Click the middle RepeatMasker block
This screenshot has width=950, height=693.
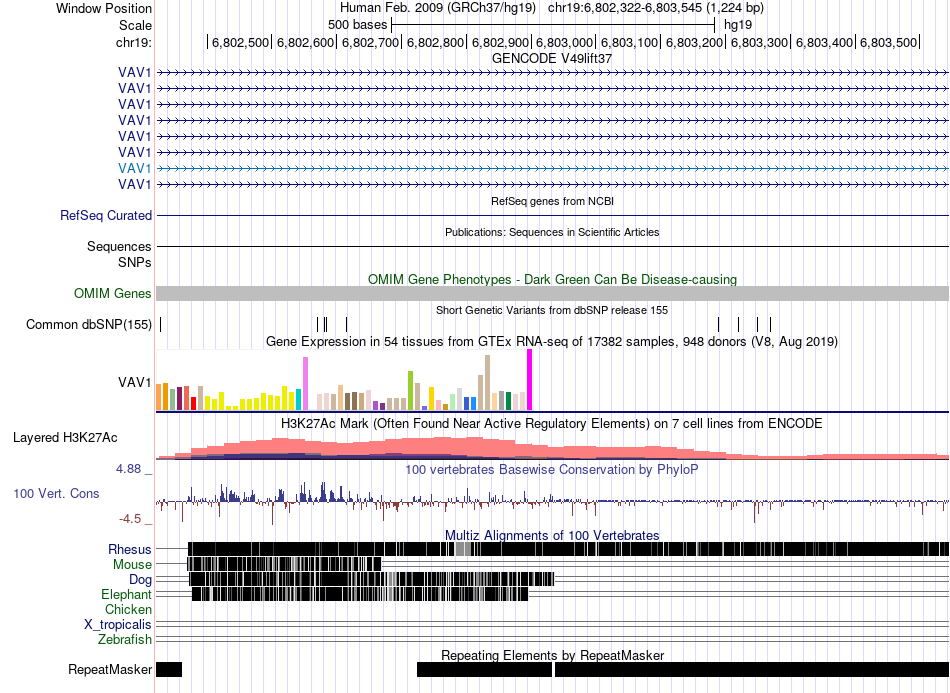485,669
